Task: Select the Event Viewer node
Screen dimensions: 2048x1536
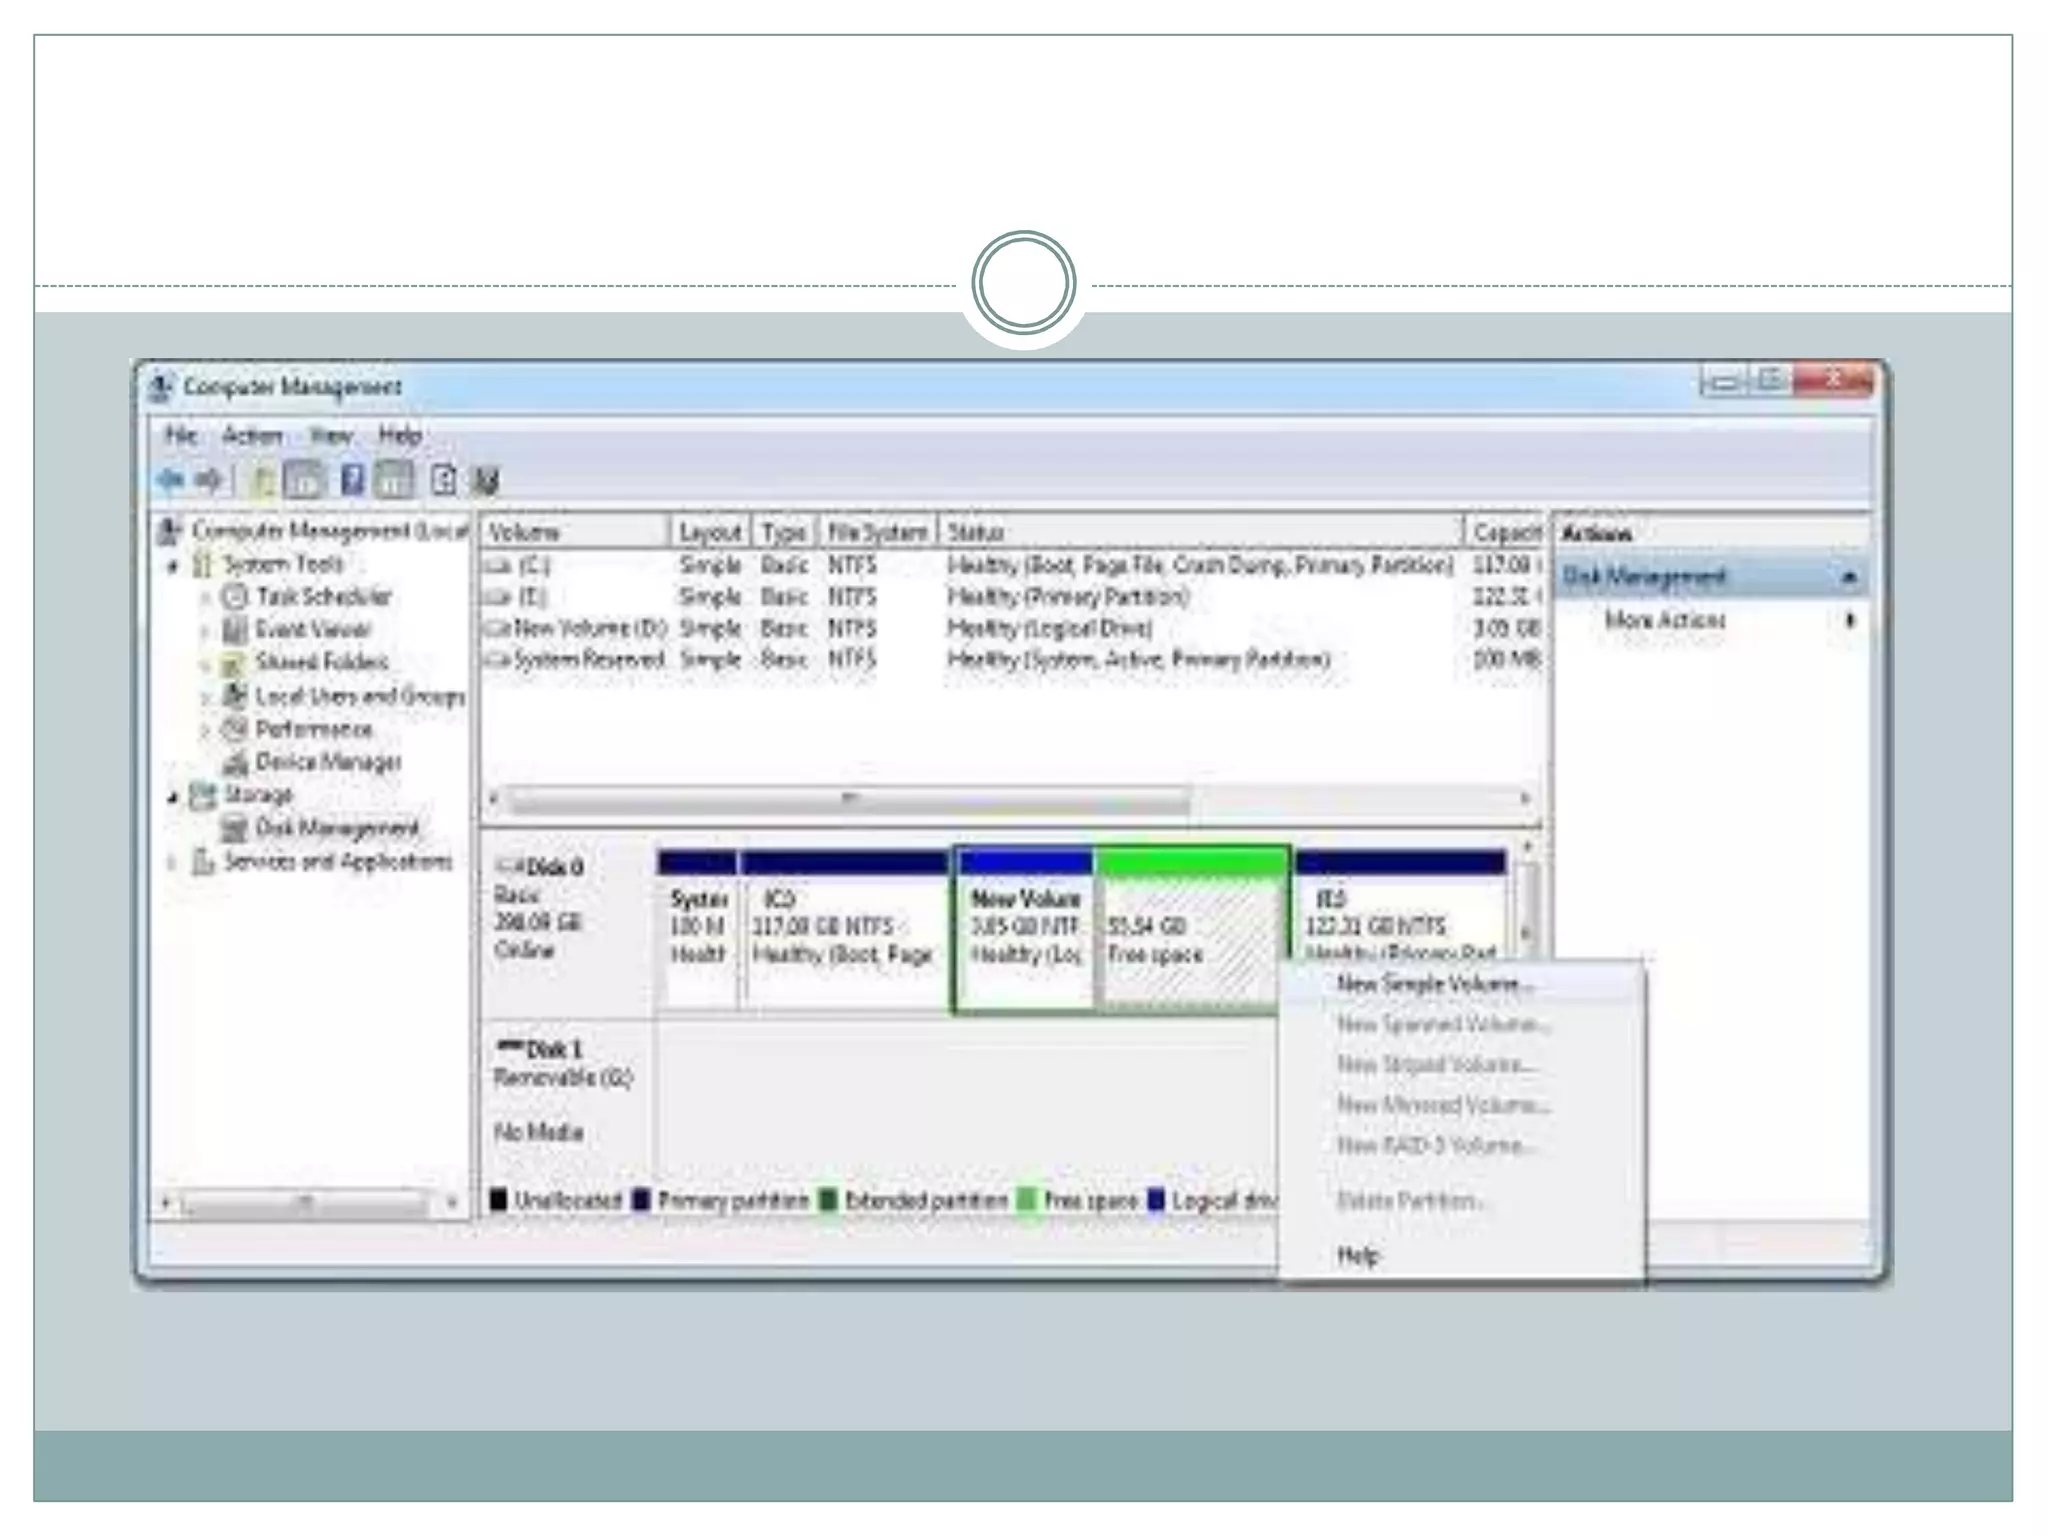Action: 312,630
